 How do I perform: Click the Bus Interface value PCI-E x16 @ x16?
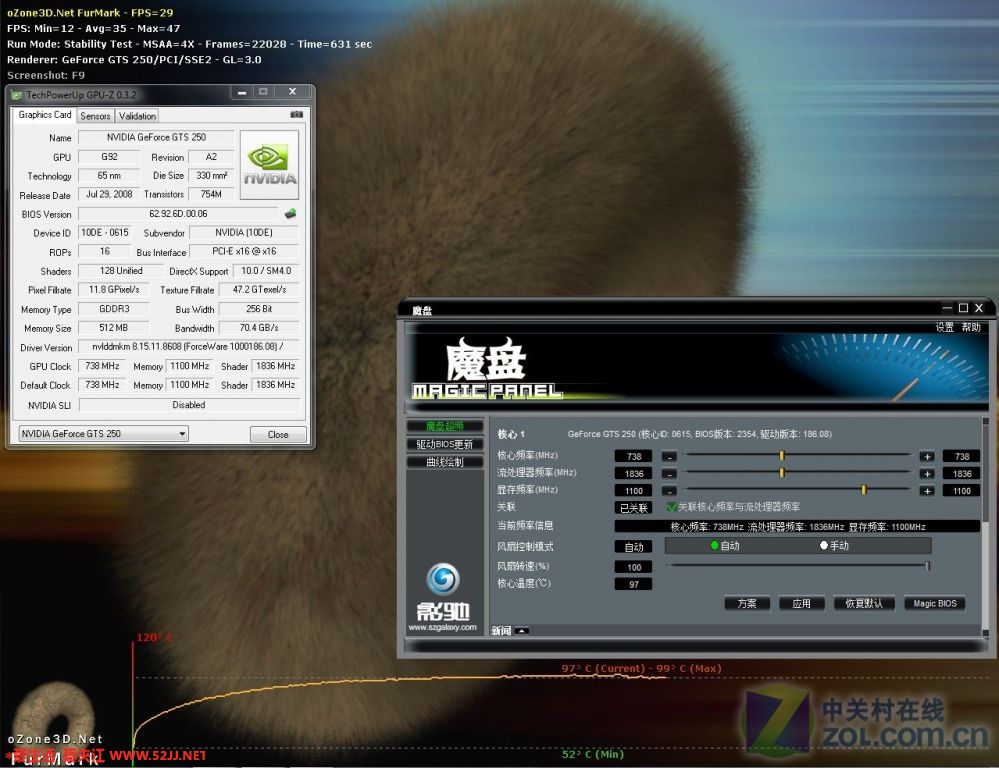(244, 252)
